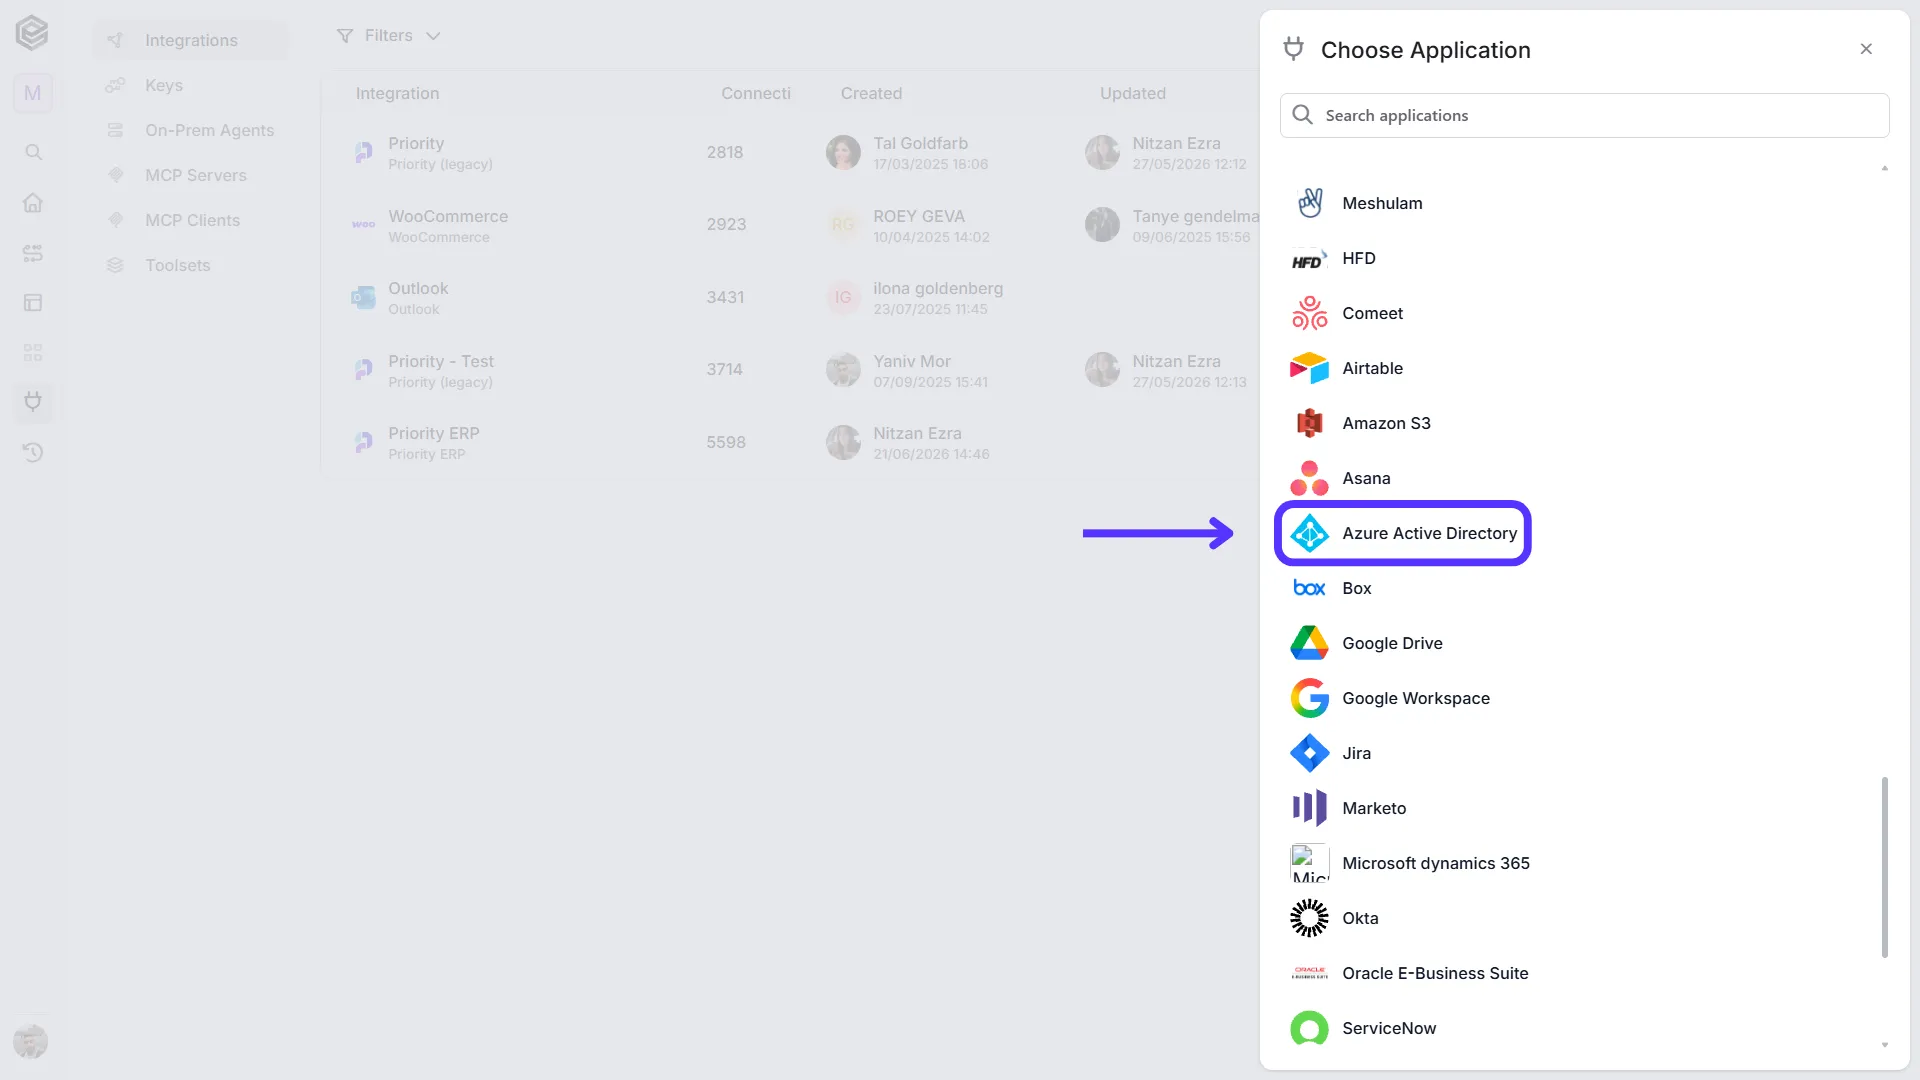Open the home icon in left sidebar
The height and width of the screenshot is (1080, 1920).
33,203
